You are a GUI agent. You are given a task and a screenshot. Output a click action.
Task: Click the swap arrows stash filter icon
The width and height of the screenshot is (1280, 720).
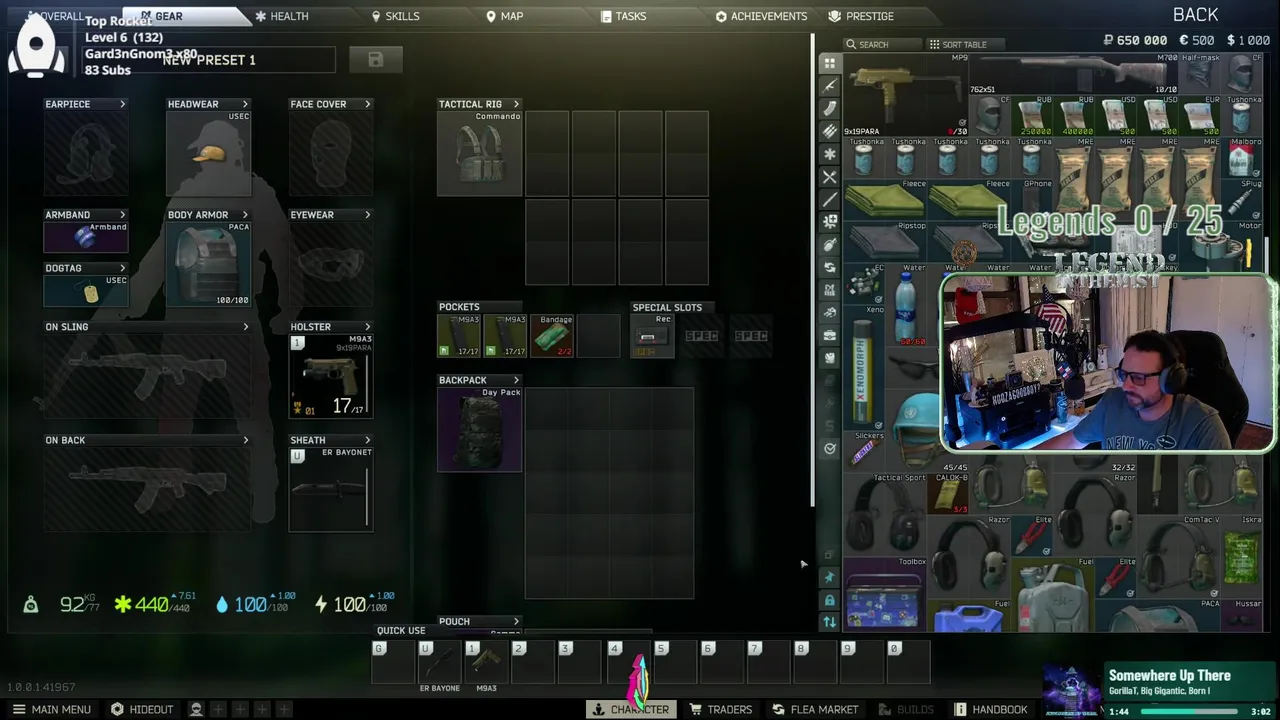[830, 267]
